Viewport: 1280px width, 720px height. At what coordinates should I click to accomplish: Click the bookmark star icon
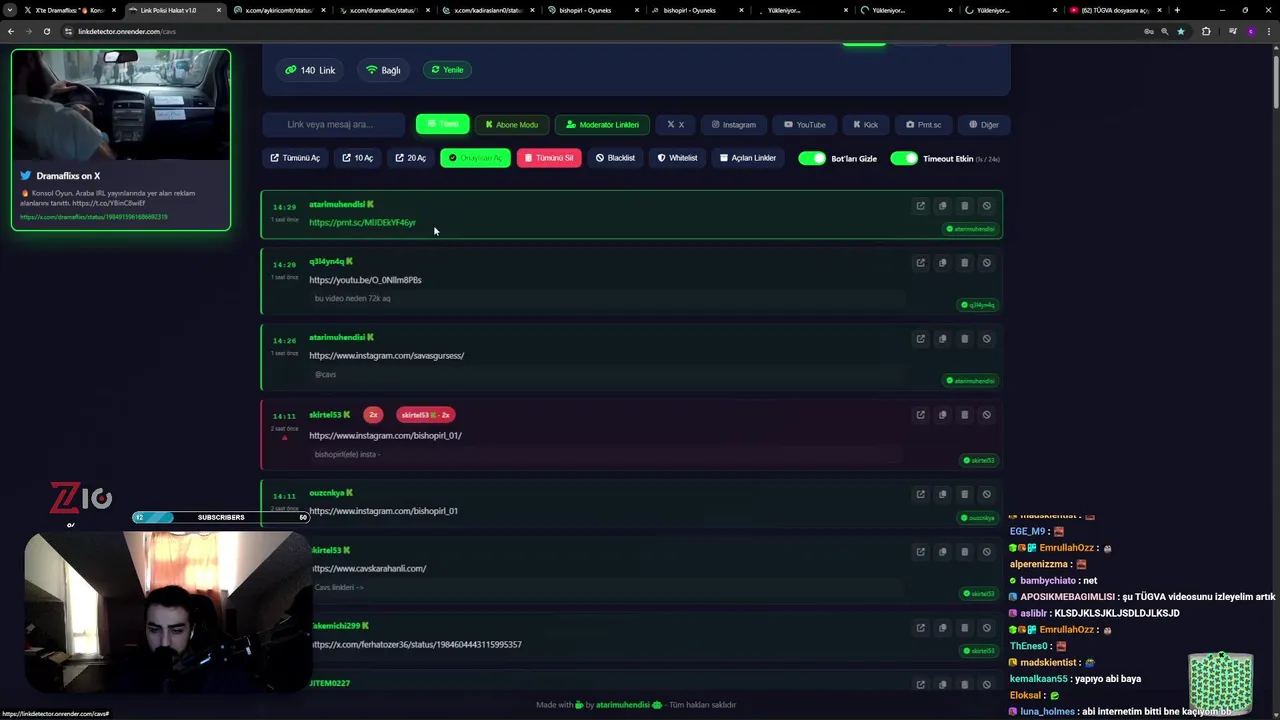(1181, 31)
